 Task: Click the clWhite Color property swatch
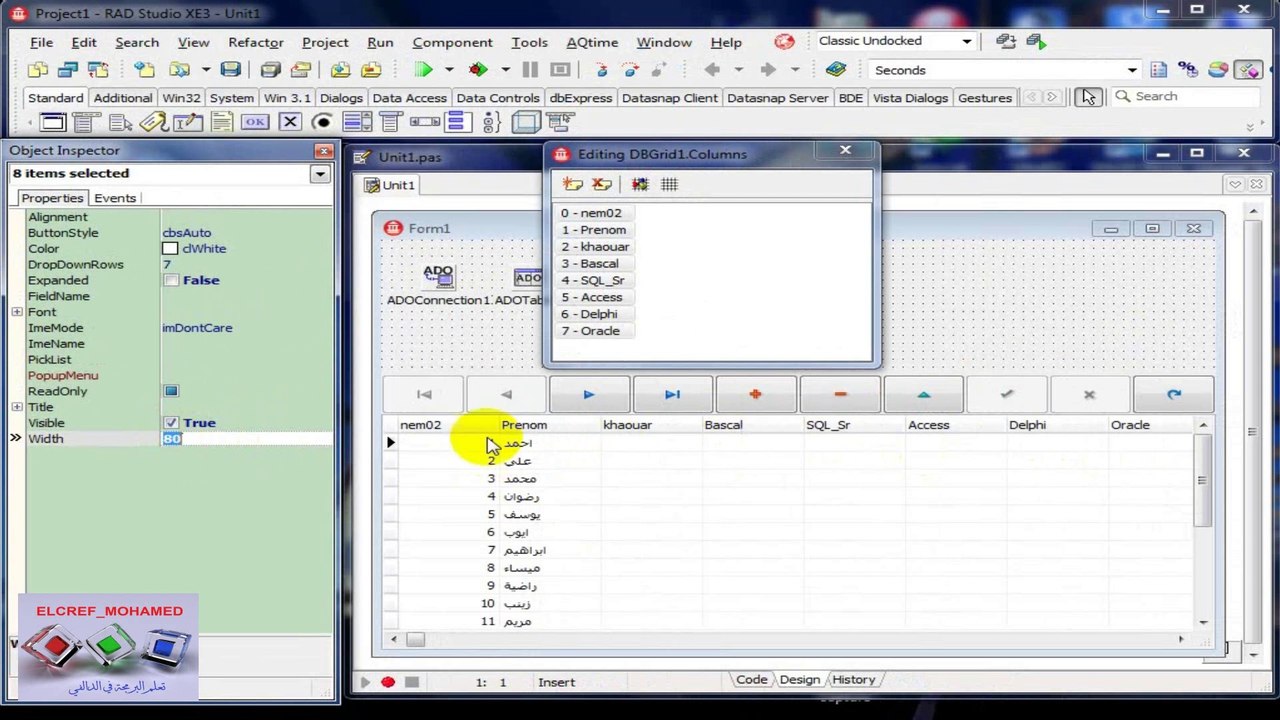[170, 249]
